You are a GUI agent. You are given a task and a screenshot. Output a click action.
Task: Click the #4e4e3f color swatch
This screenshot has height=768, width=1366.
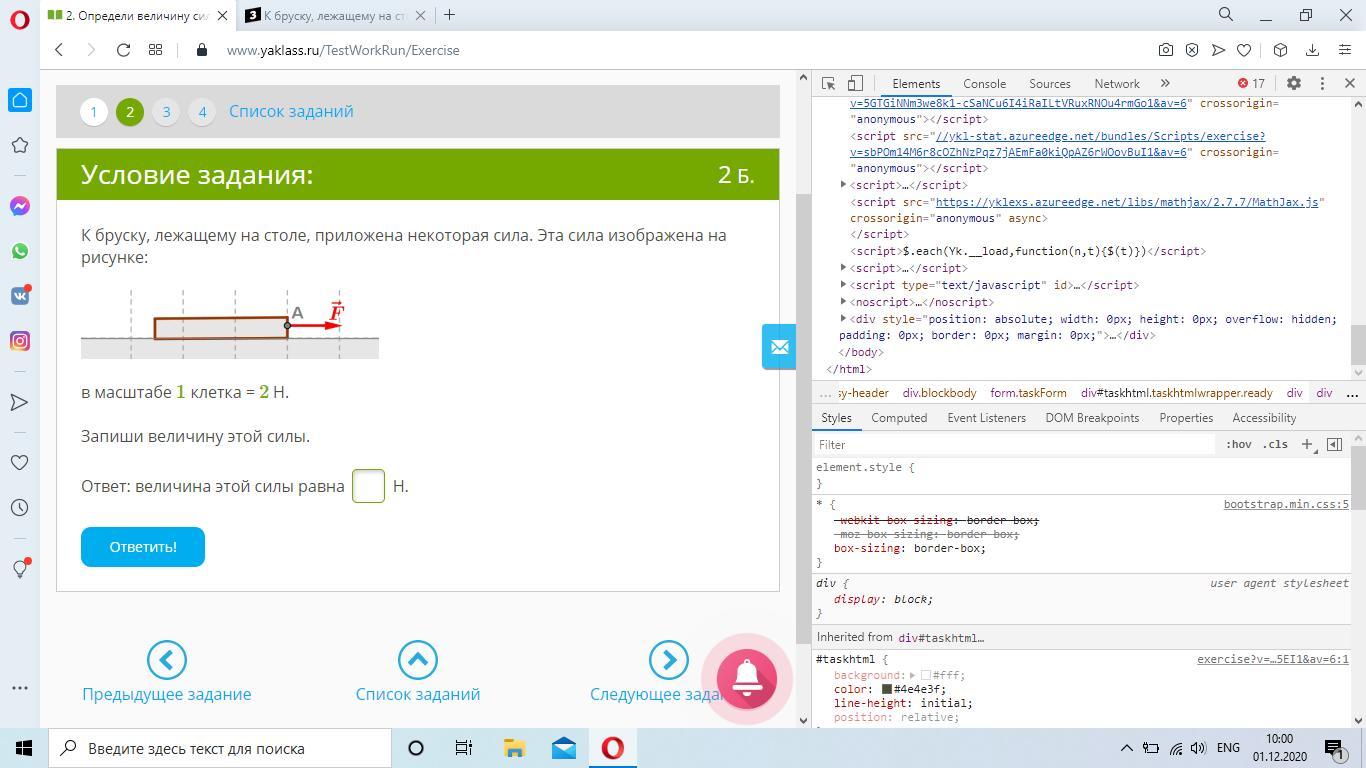point(886,689)
